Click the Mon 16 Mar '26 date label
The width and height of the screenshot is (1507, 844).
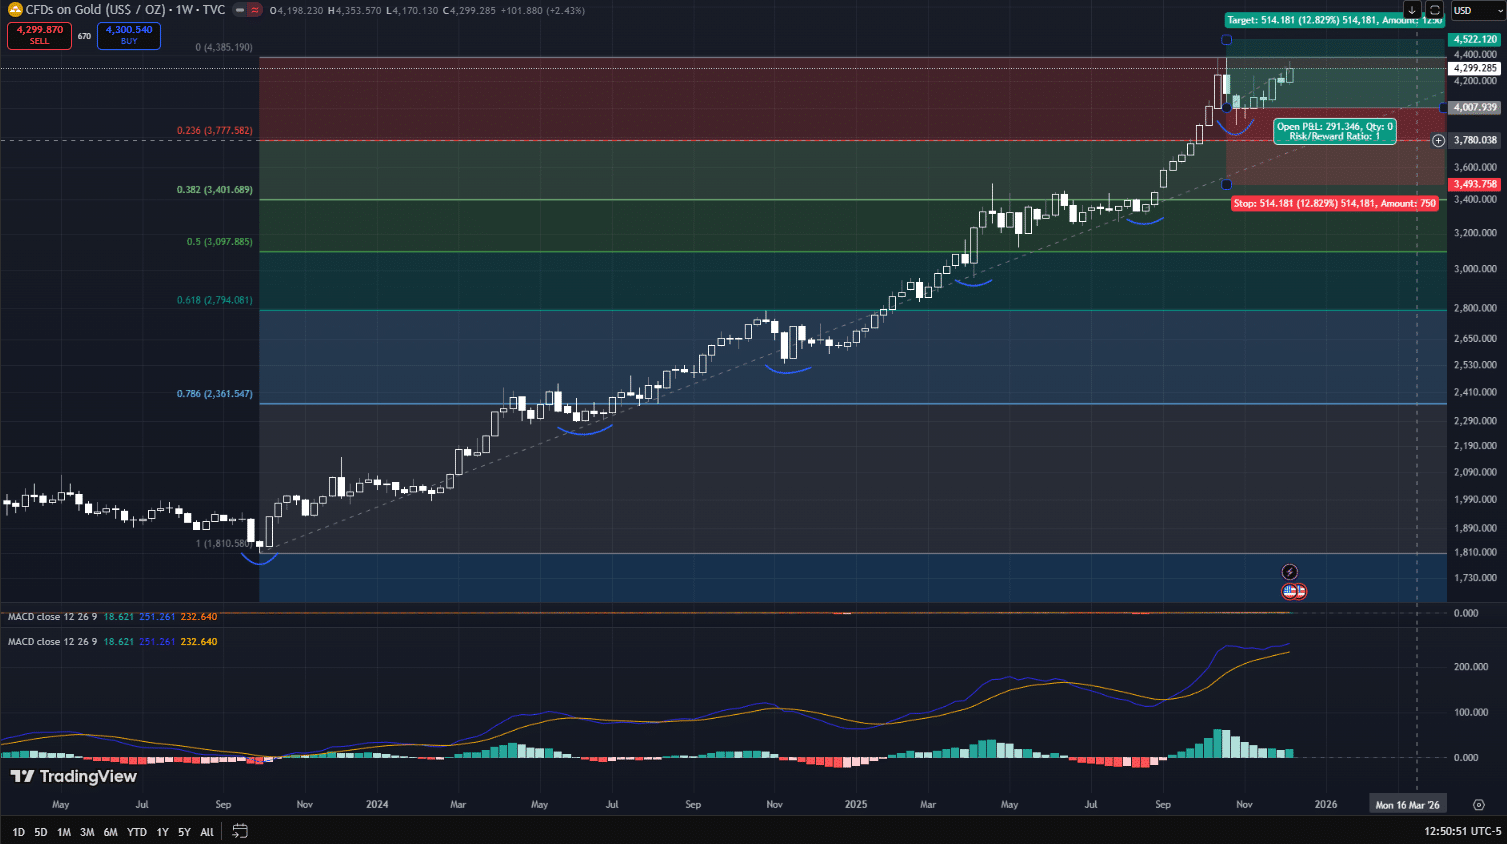coord(1408,805)
